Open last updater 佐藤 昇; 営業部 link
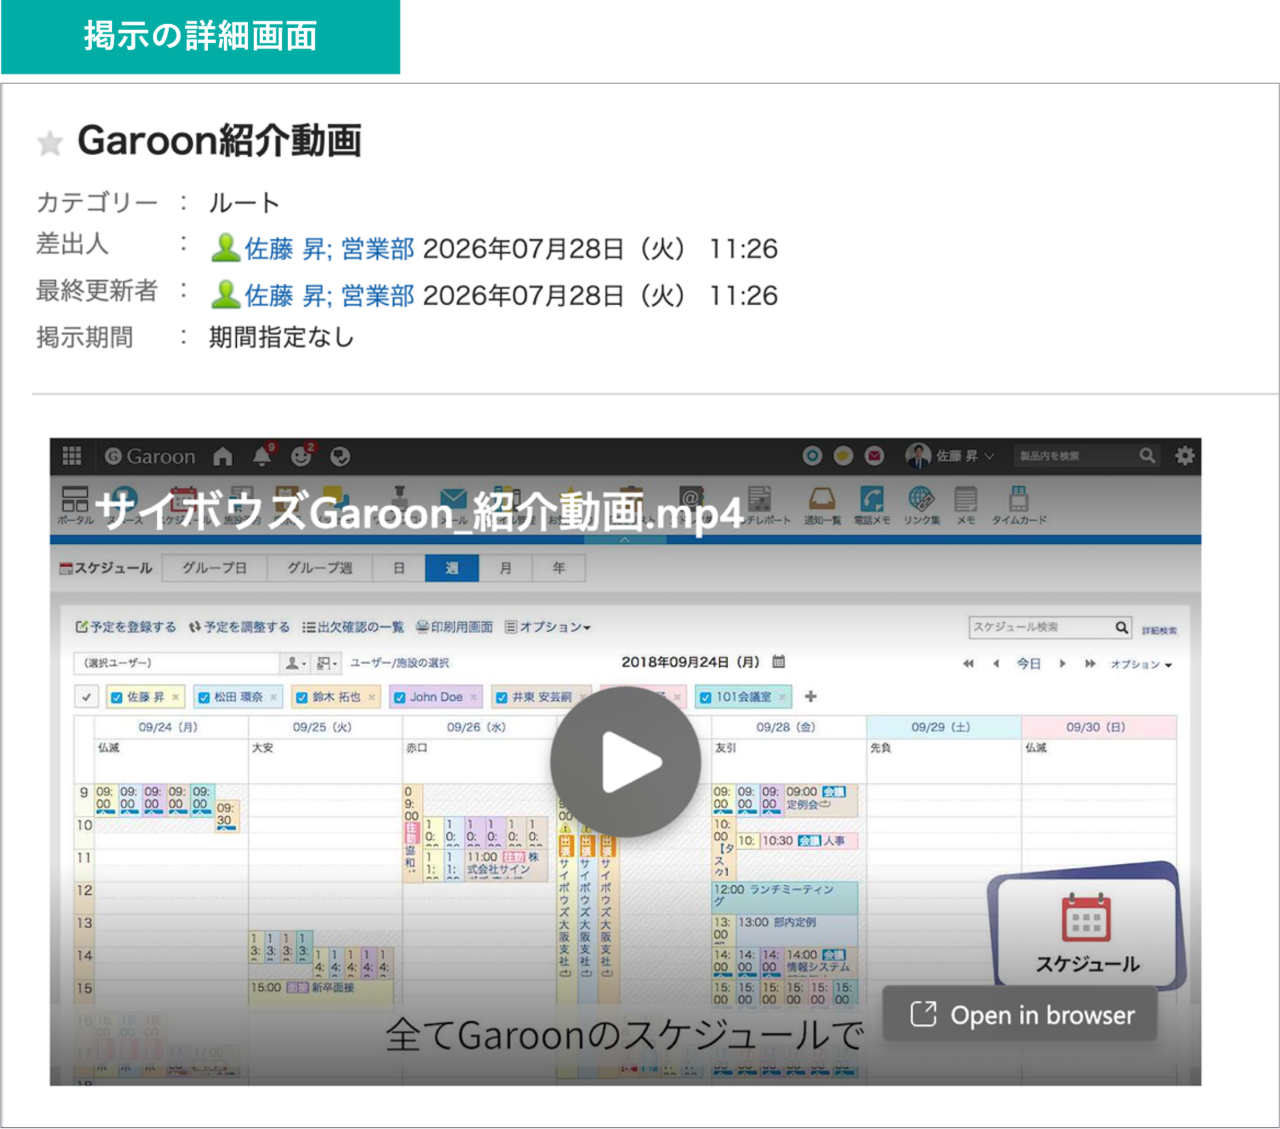 (329, 296)
